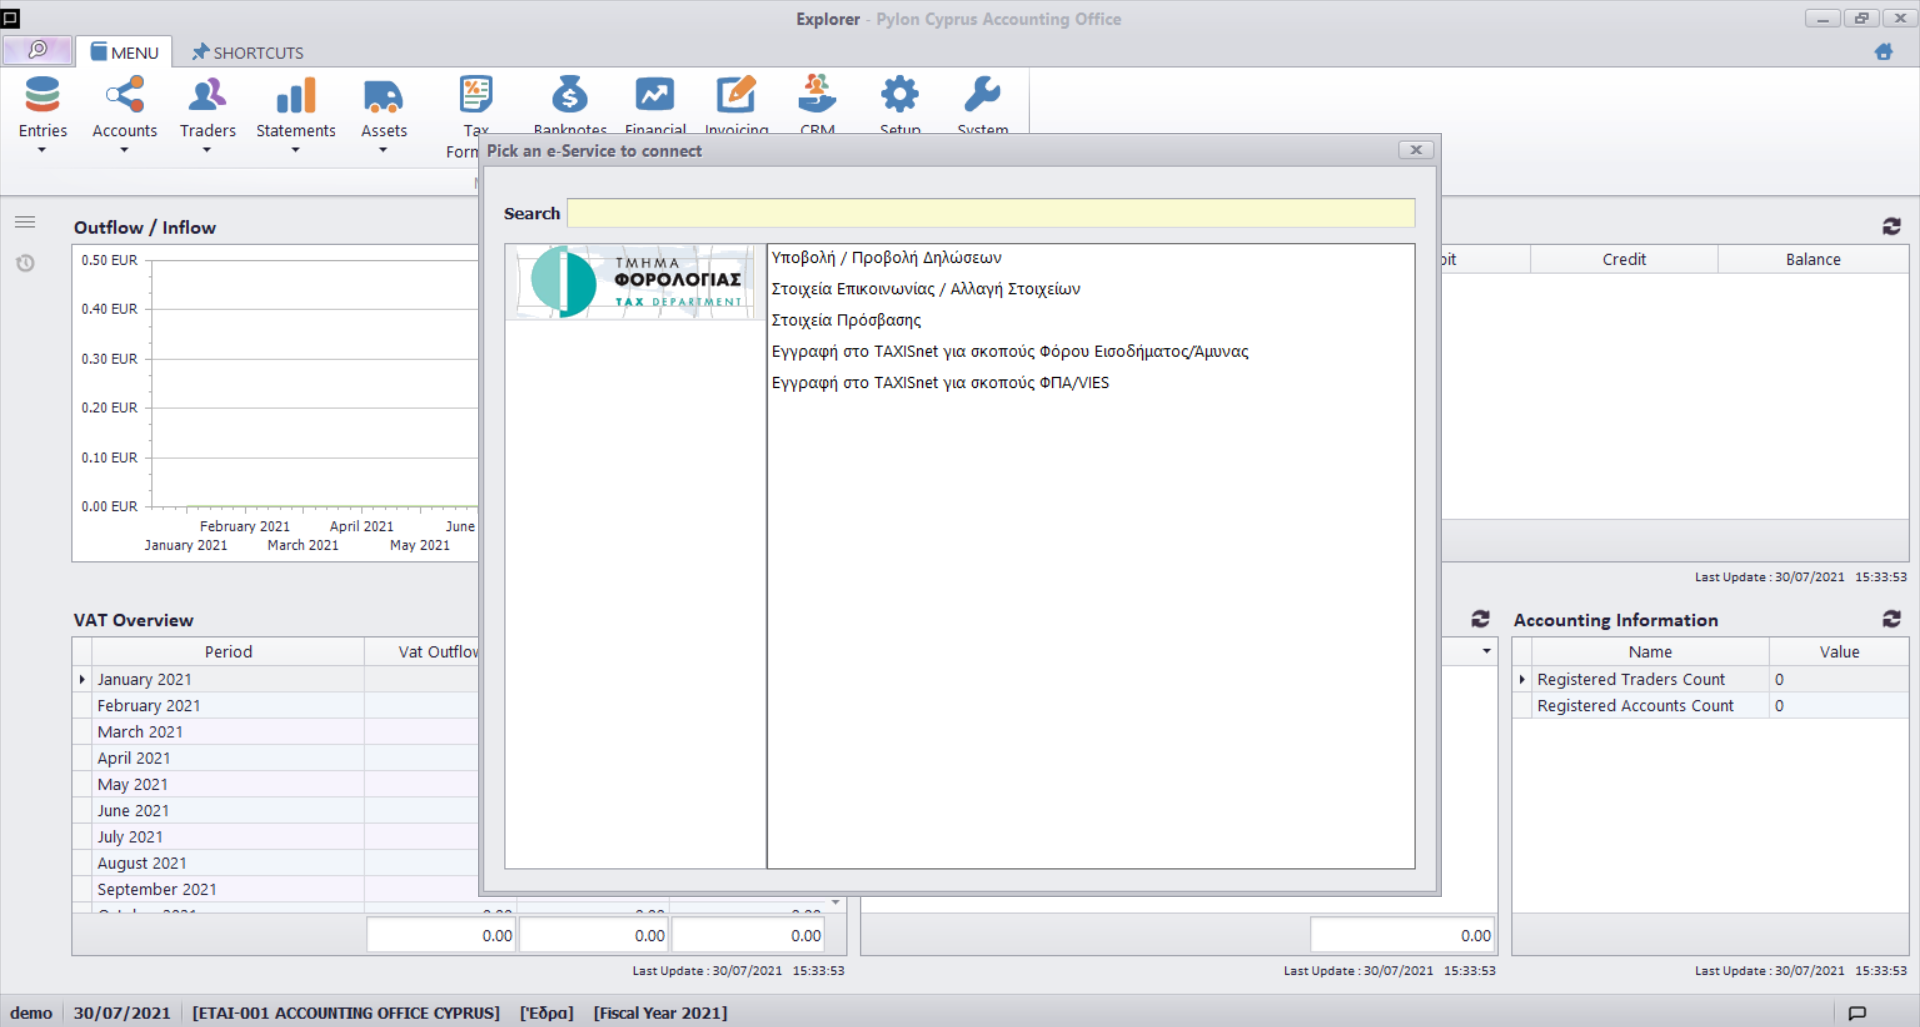Expand the January 2021 row arrow
The height and width of the screenshot is (1027, 1920).
pyautogui.click(x=82, y=680)
